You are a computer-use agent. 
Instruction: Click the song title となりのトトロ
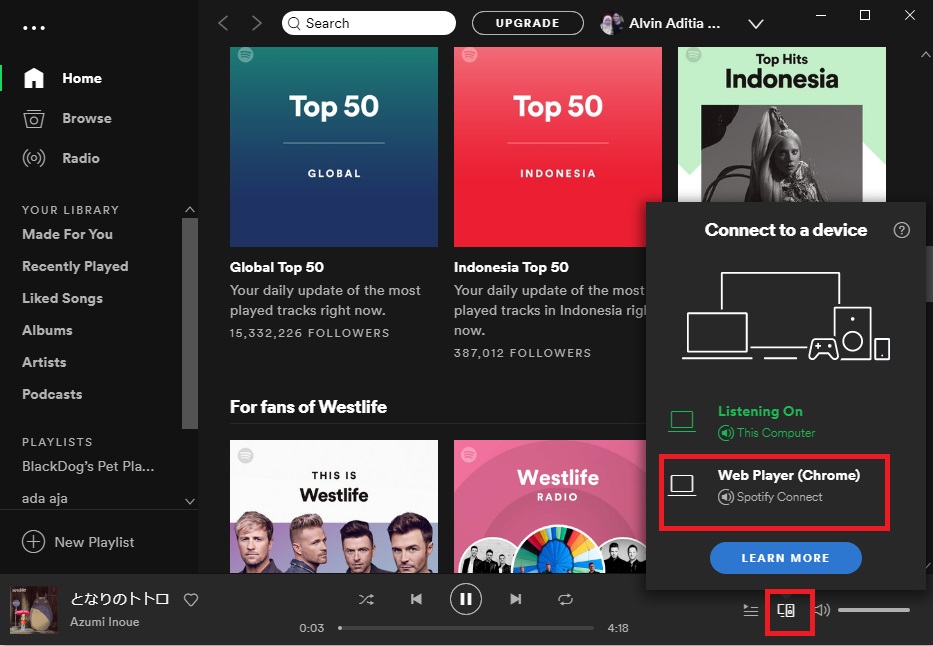coord(120,598)
